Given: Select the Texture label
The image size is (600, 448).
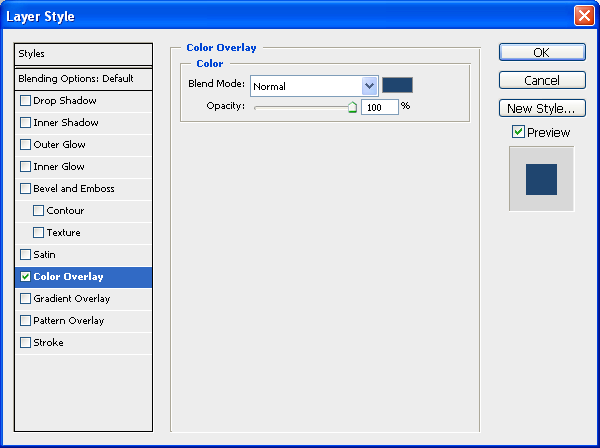Looking at the screenshot, I should tap(64, 233).
